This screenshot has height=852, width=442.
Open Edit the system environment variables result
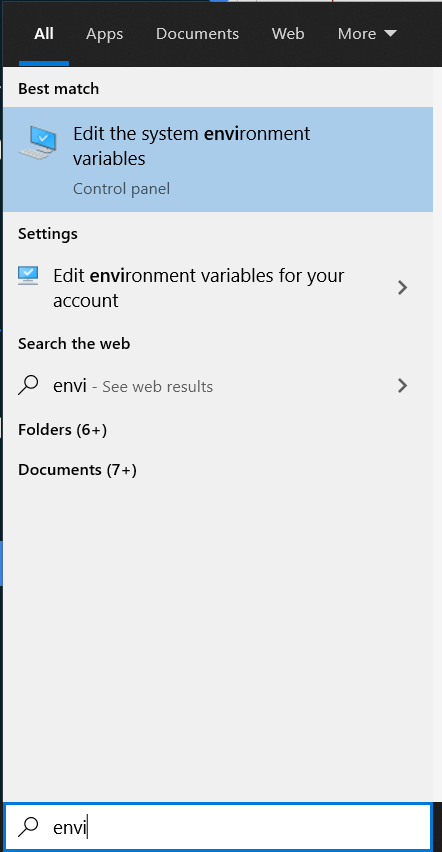(x=218, y=159)
